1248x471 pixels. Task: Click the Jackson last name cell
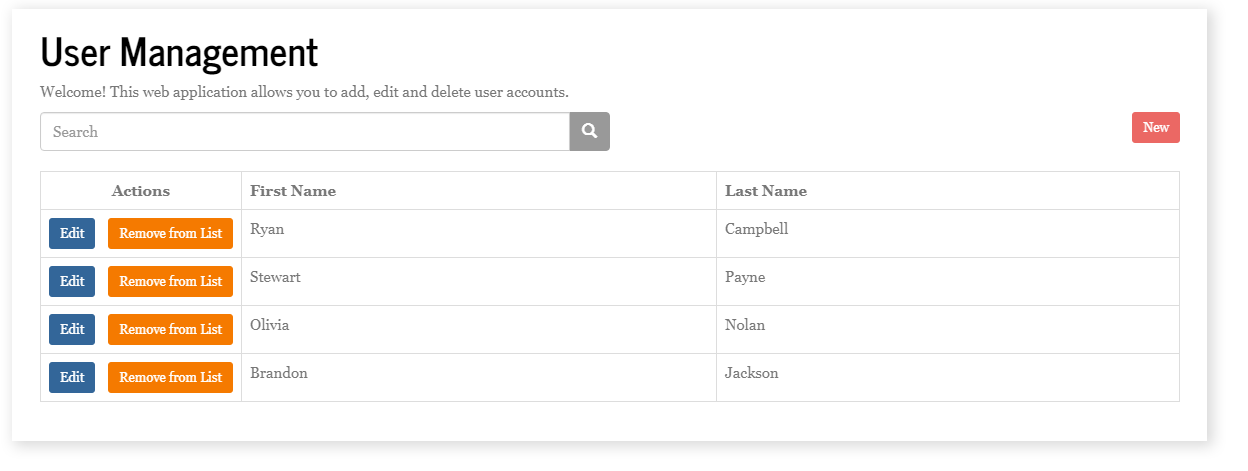coord(751,373)
